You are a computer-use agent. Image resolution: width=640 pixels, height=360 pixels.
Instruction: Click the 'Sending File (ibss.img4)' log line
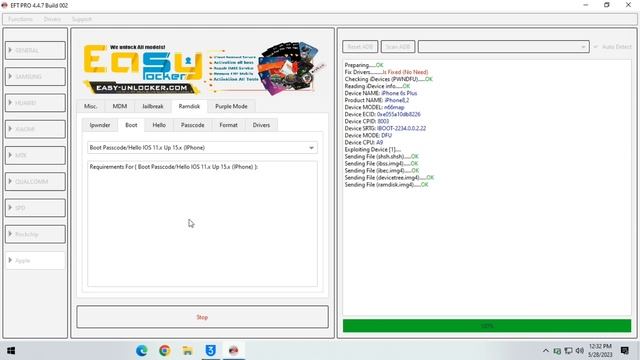(x=381, y=163)
